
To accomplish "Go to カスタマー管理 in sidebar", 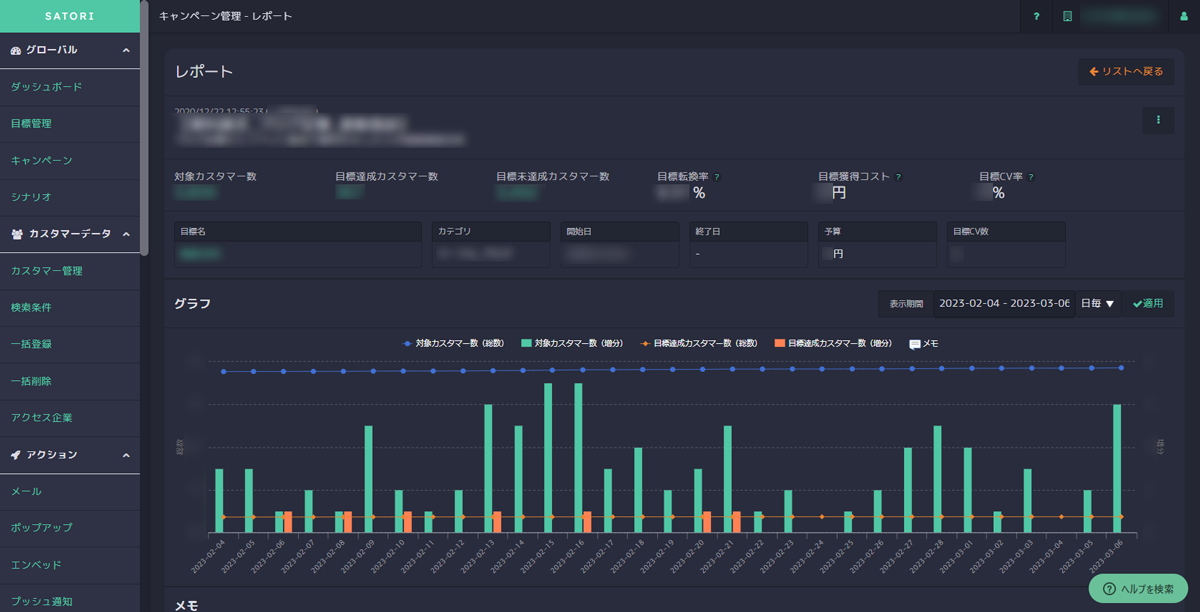I will [x=46, y=271].
